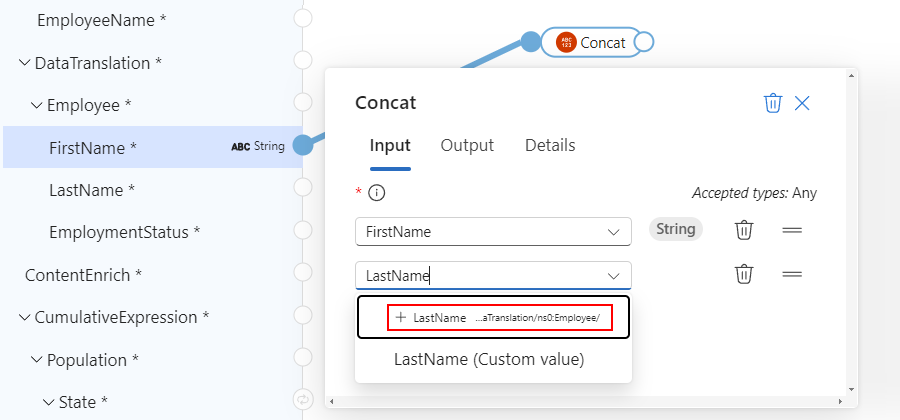
Task: Click the FirstName row reorder handle
Action: coord(792,230)
